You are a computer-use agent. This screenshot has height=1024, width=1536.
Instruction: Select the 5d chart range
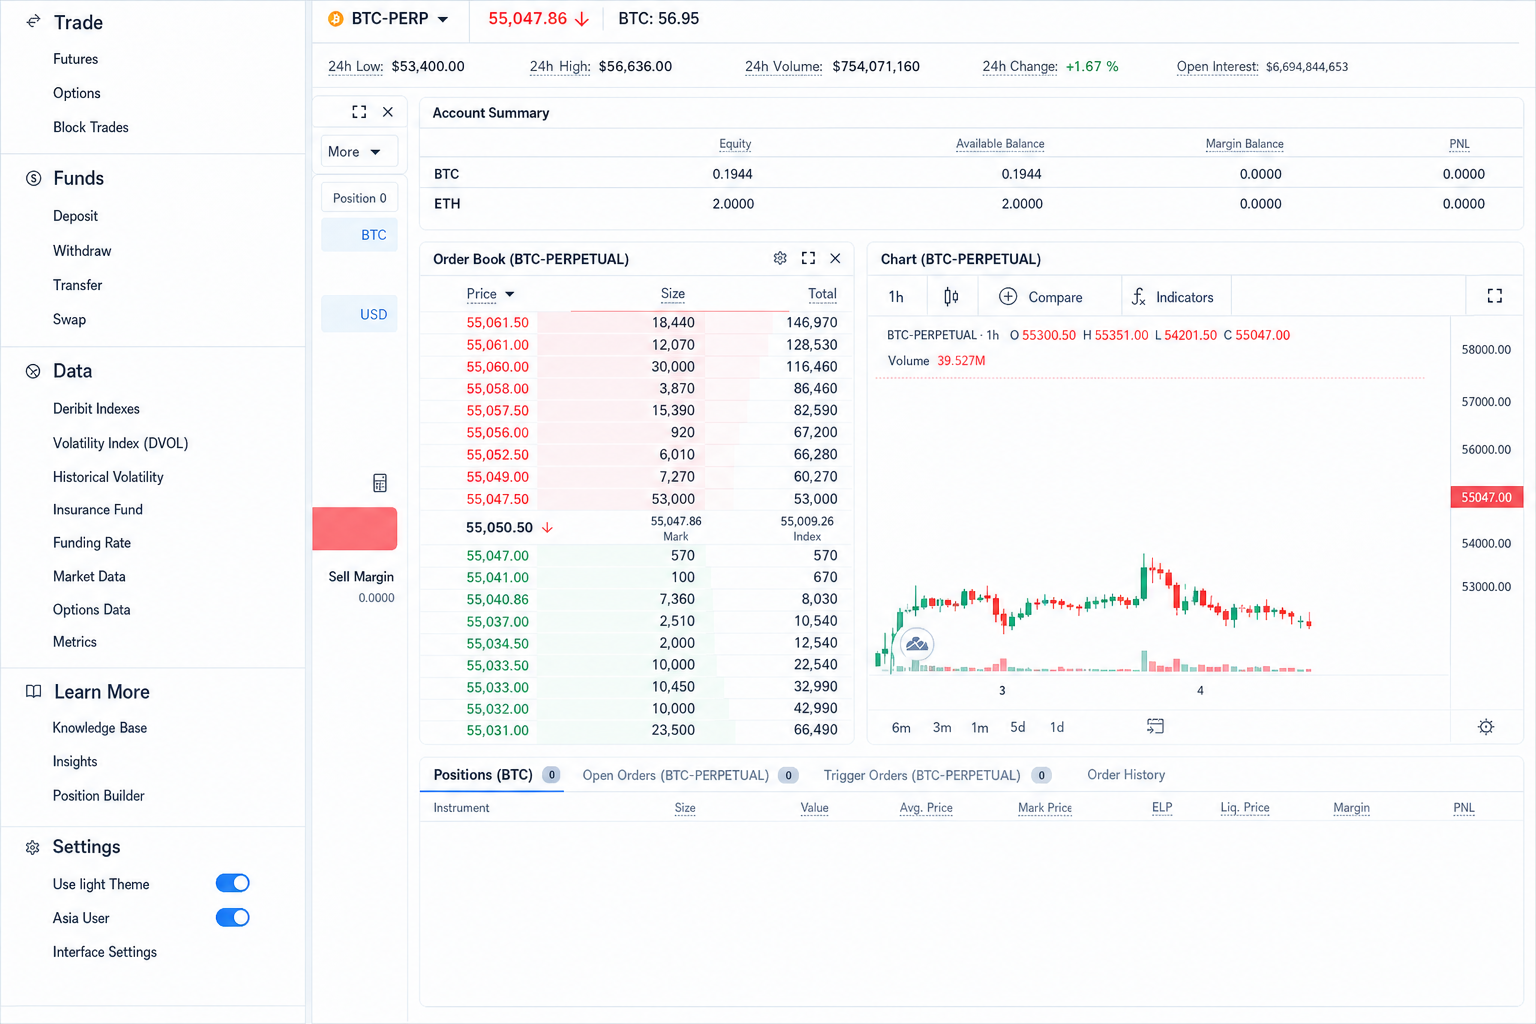1018,727
